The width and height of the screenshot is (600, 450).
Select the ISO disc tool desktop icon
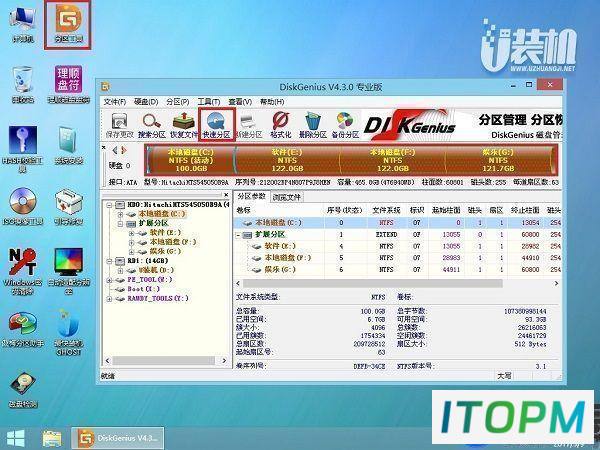pyautogui.click(x=23, y=206)
